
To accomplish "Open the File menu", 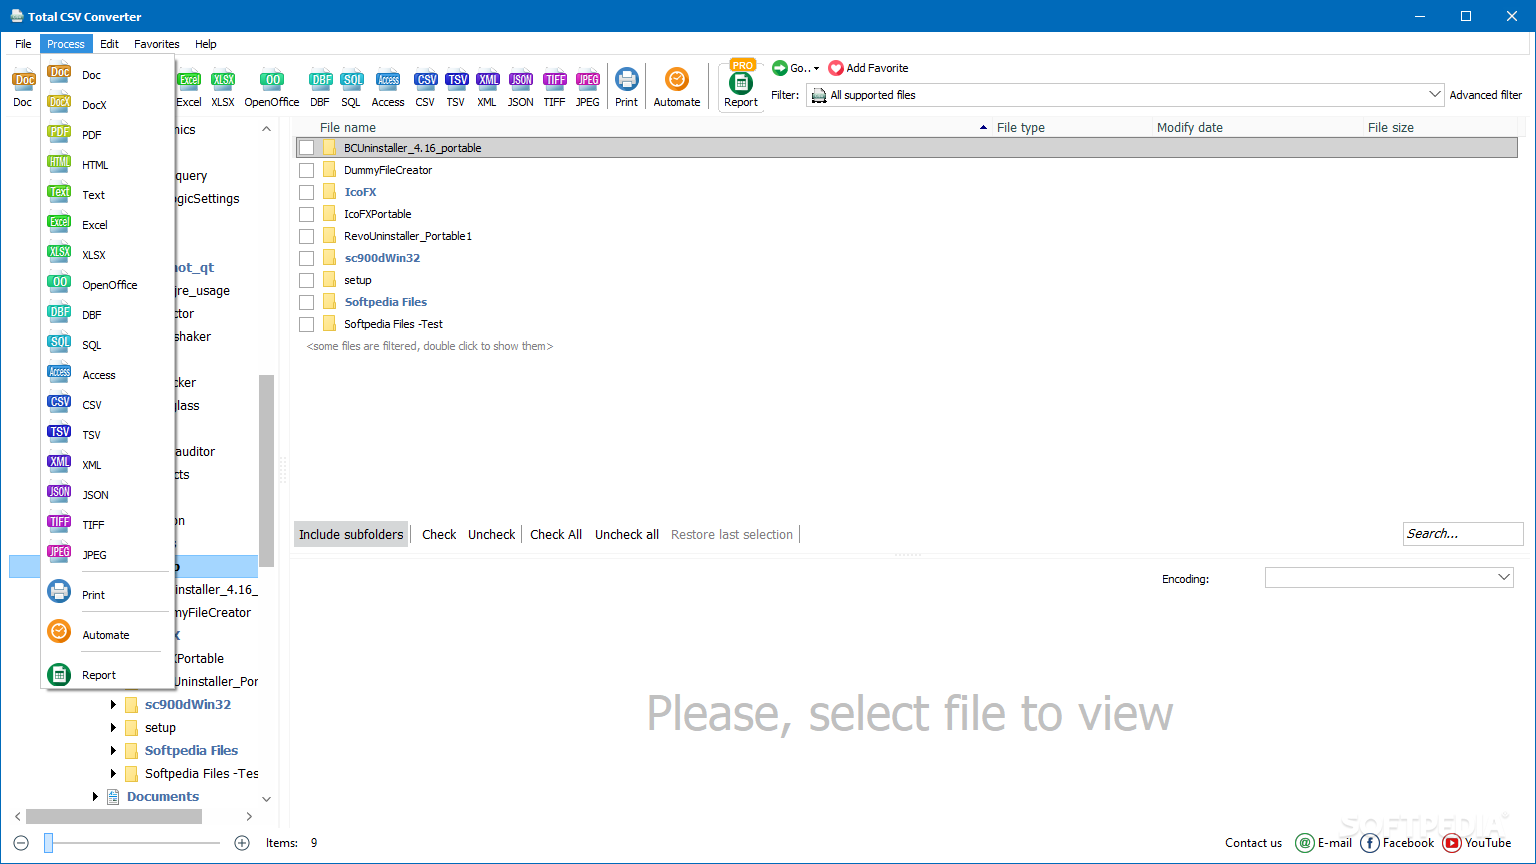I will click(23, 44).
